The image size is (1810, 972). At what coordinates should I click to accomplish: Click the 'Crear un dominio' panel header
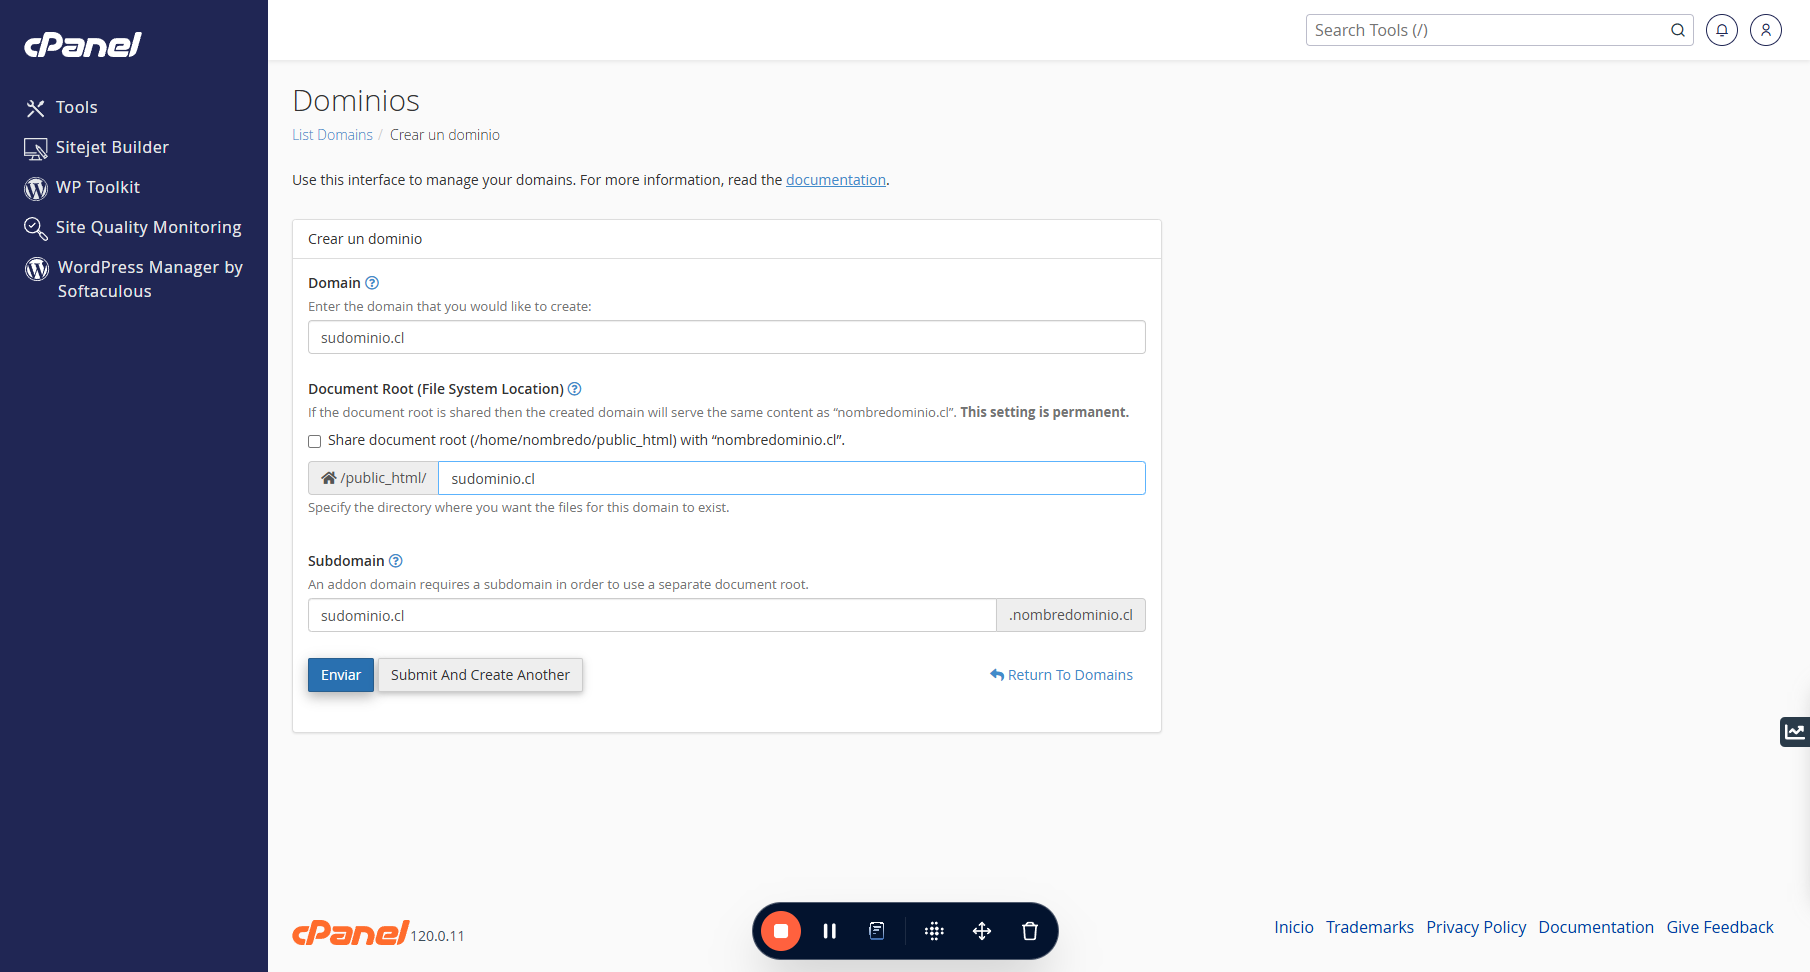pyautogui.click(x=727, y=239)
